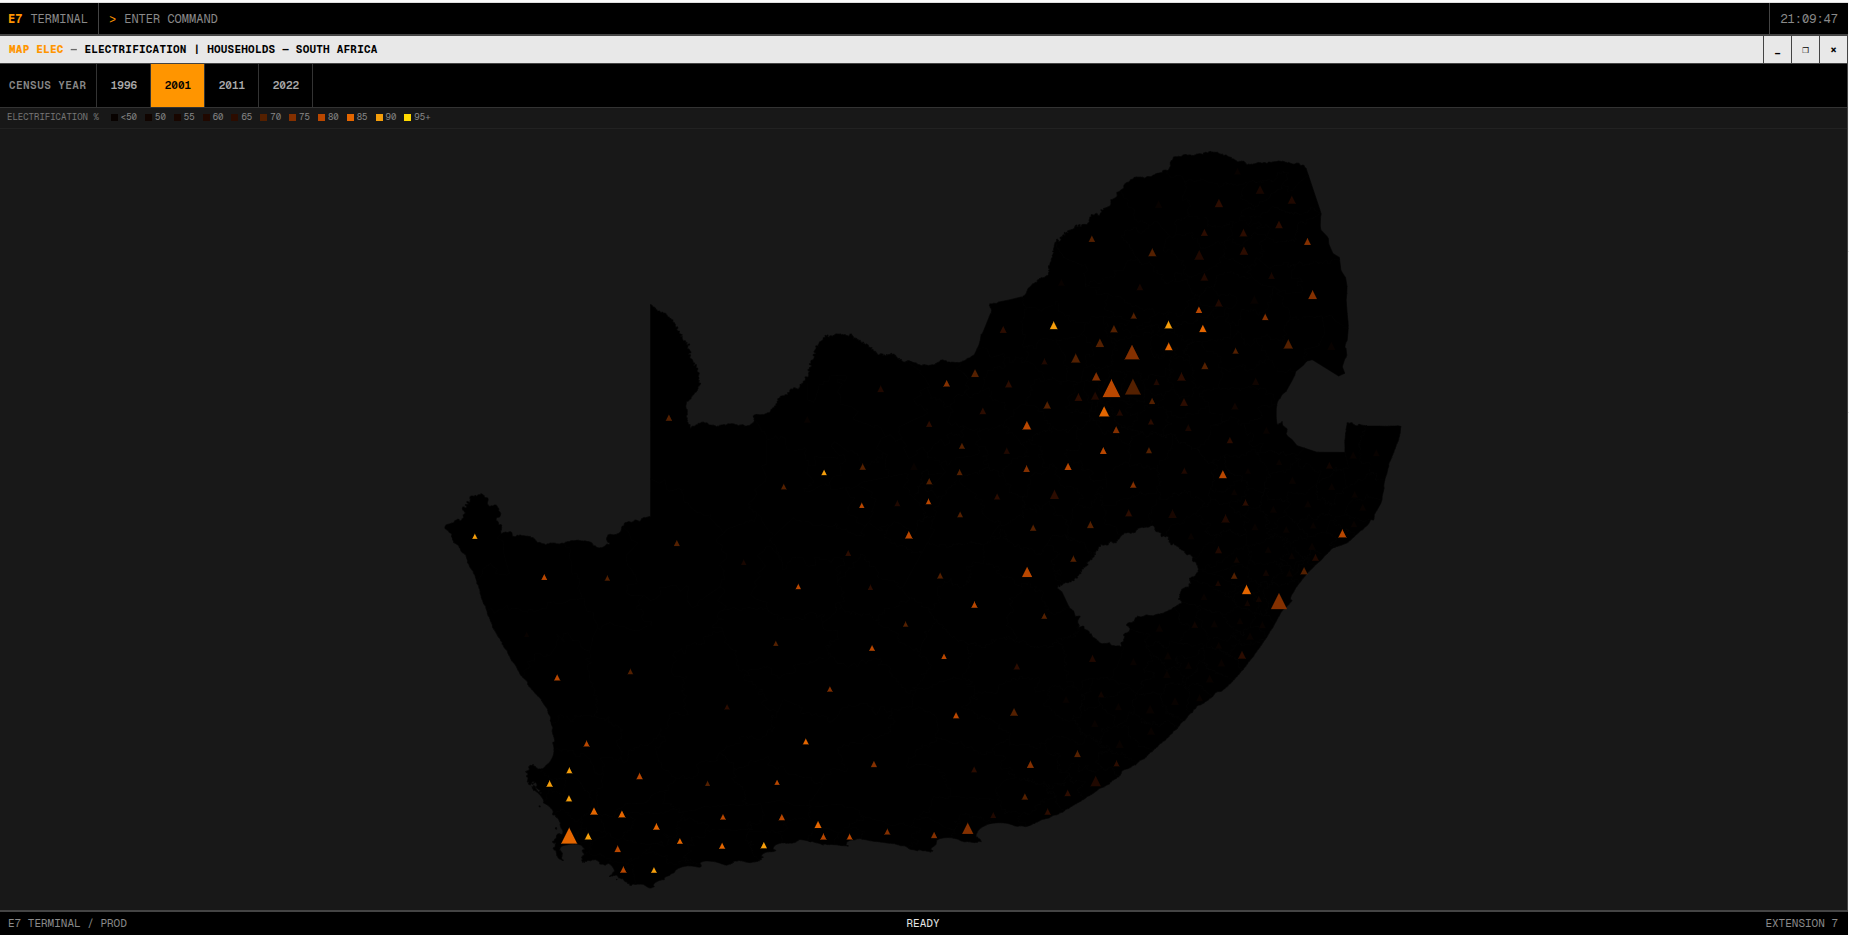Screen dimensions: 1849x935
Task: Close the Map Elec window
Action: click(x=1833, y=50)
